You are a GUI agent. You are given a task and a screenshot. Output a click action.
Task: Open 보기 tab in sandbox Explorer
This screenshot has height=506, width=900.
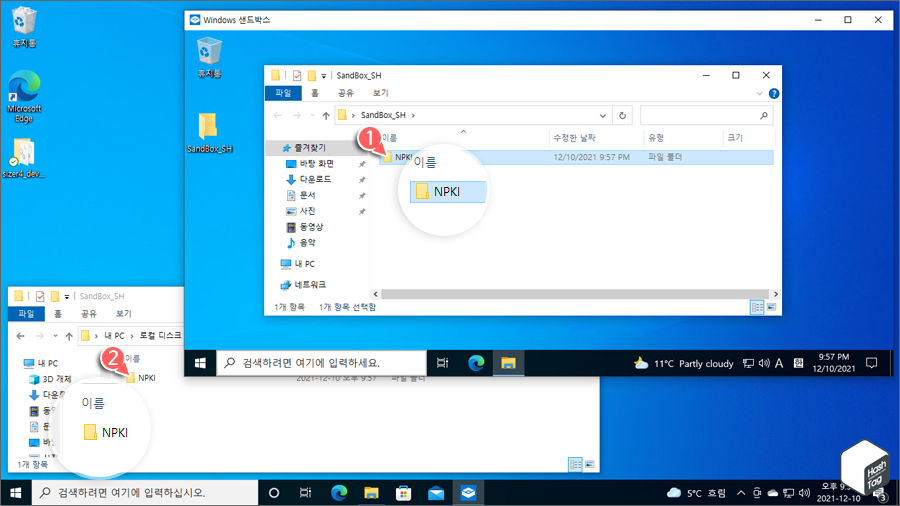[x=381, y=93]
